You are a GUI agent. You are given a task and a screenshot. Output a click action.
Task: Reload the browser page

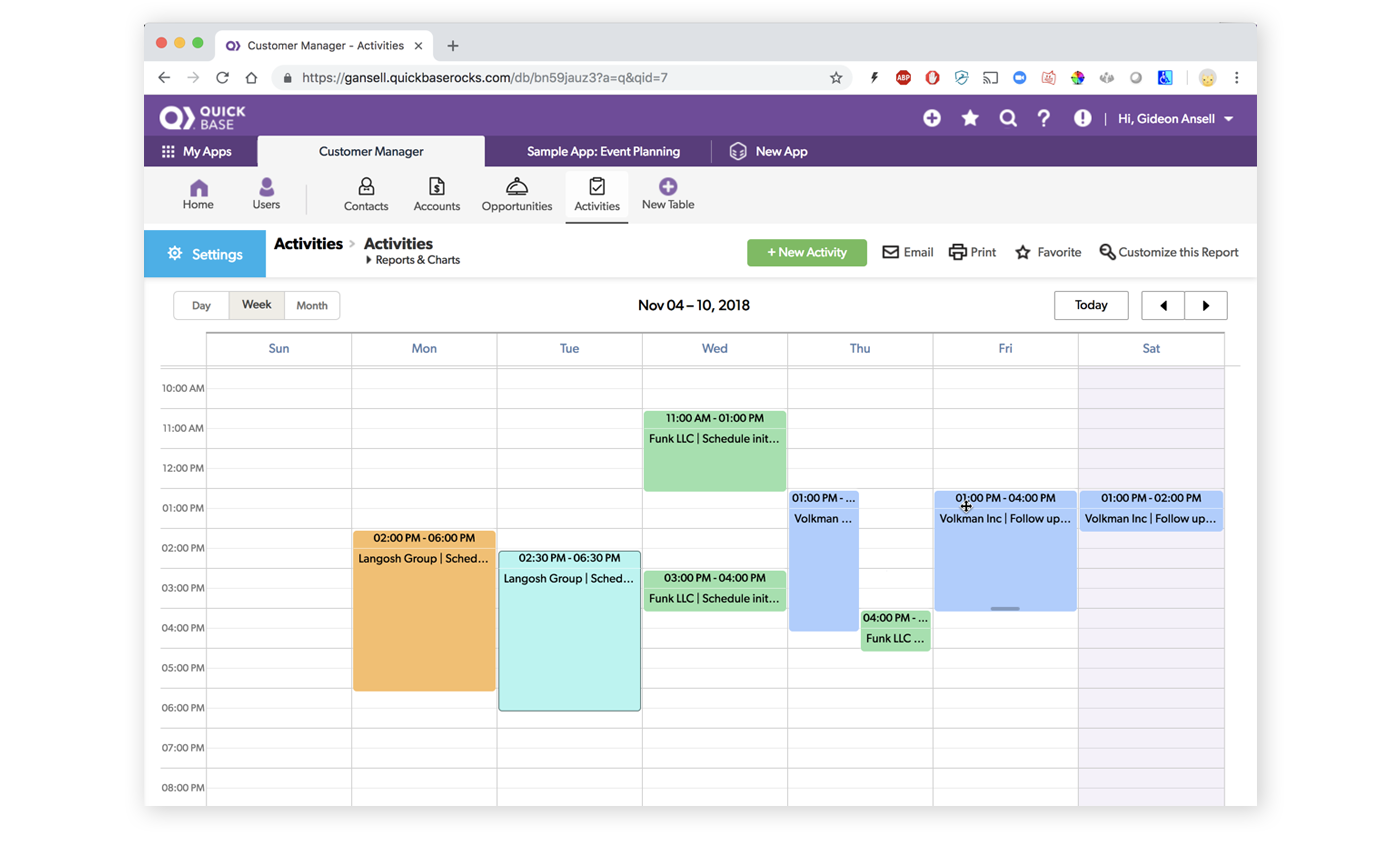(222, 77)
